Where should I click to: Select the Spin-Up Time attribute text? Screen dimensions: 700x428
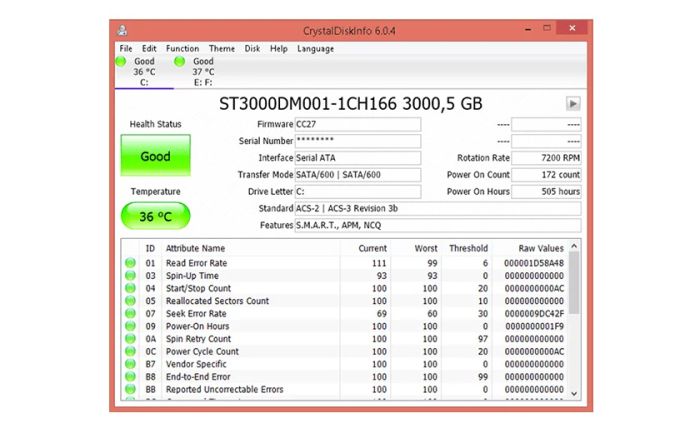[192, 276]
